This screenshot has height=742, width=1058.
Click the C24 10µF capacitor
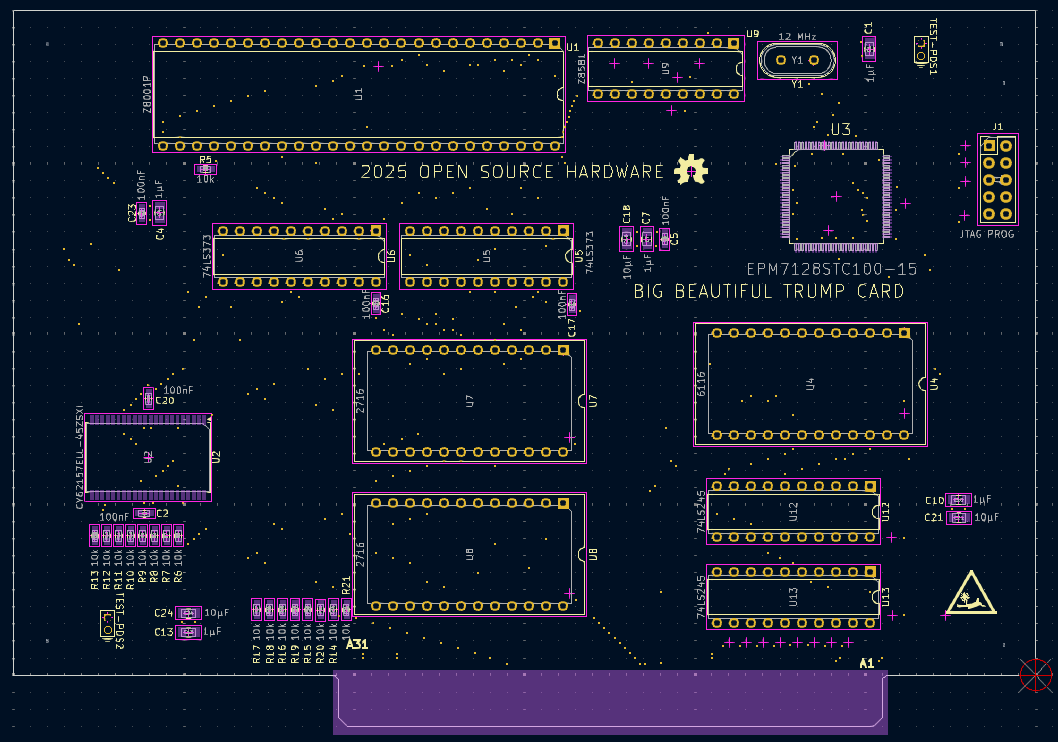(187, 612)
